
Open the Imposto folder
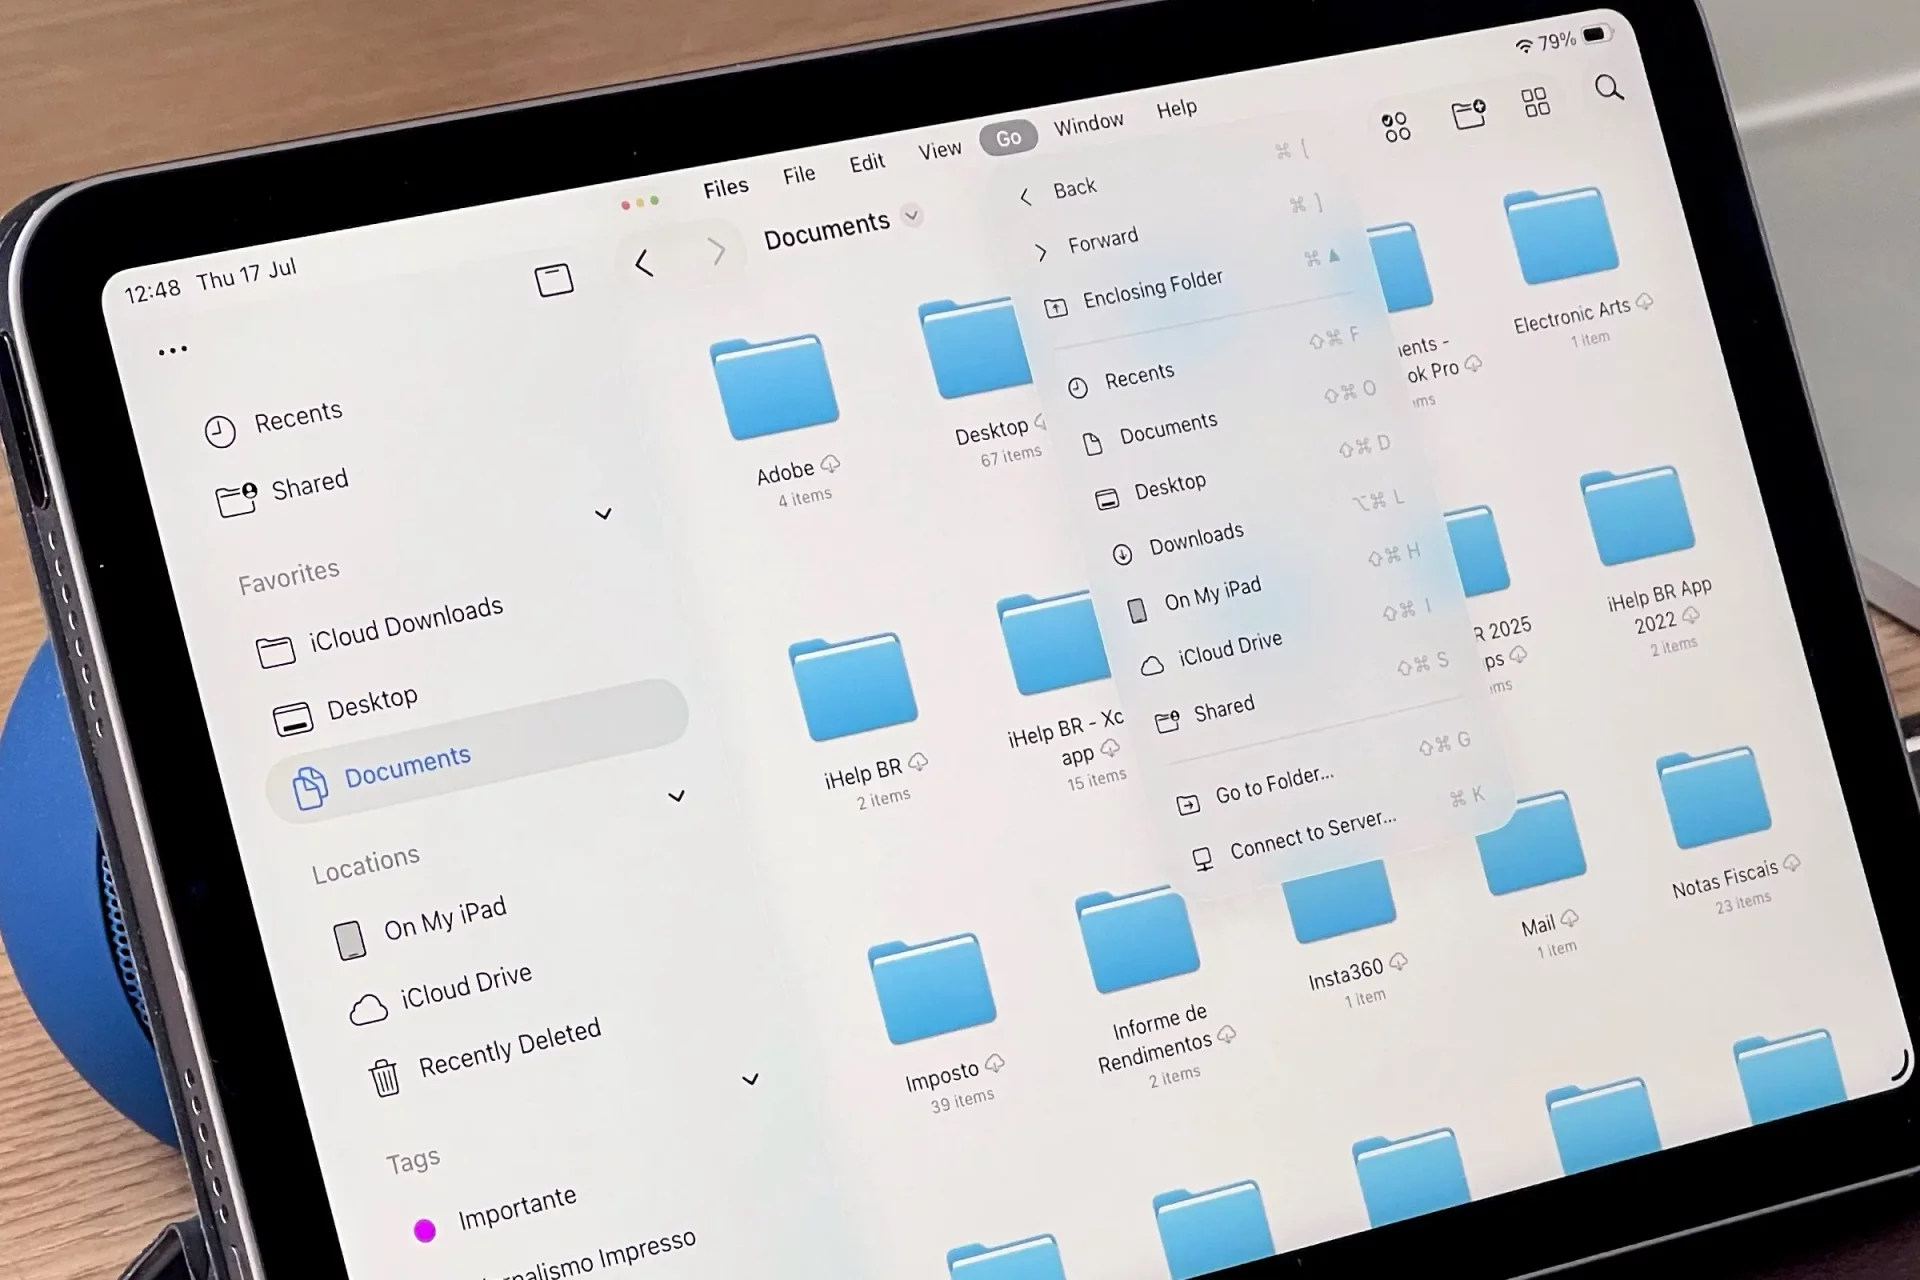[x=931, y=990]
